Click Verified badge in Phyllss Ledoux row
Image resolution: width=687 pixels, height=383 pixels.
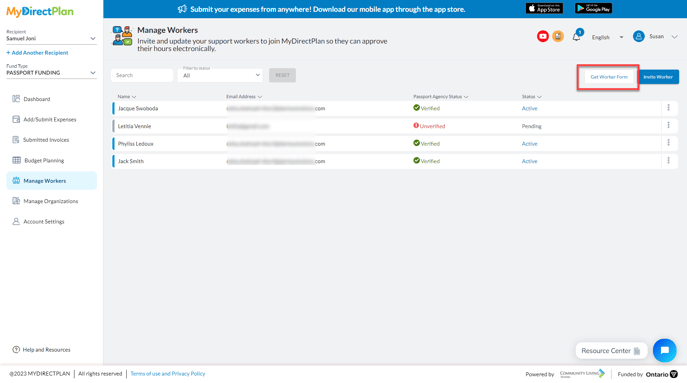coord(426,143)
